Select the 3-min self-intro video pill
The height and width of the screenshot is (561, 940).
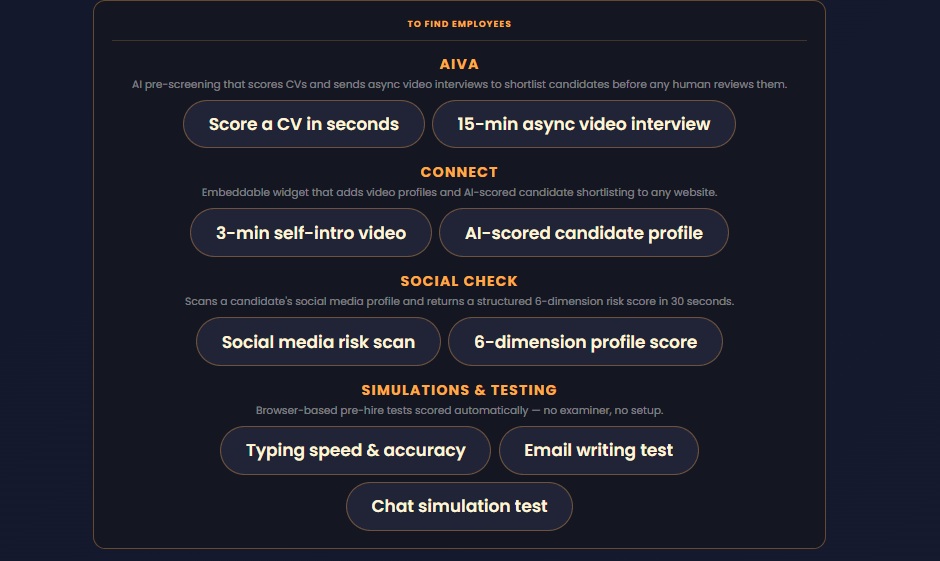311,233
